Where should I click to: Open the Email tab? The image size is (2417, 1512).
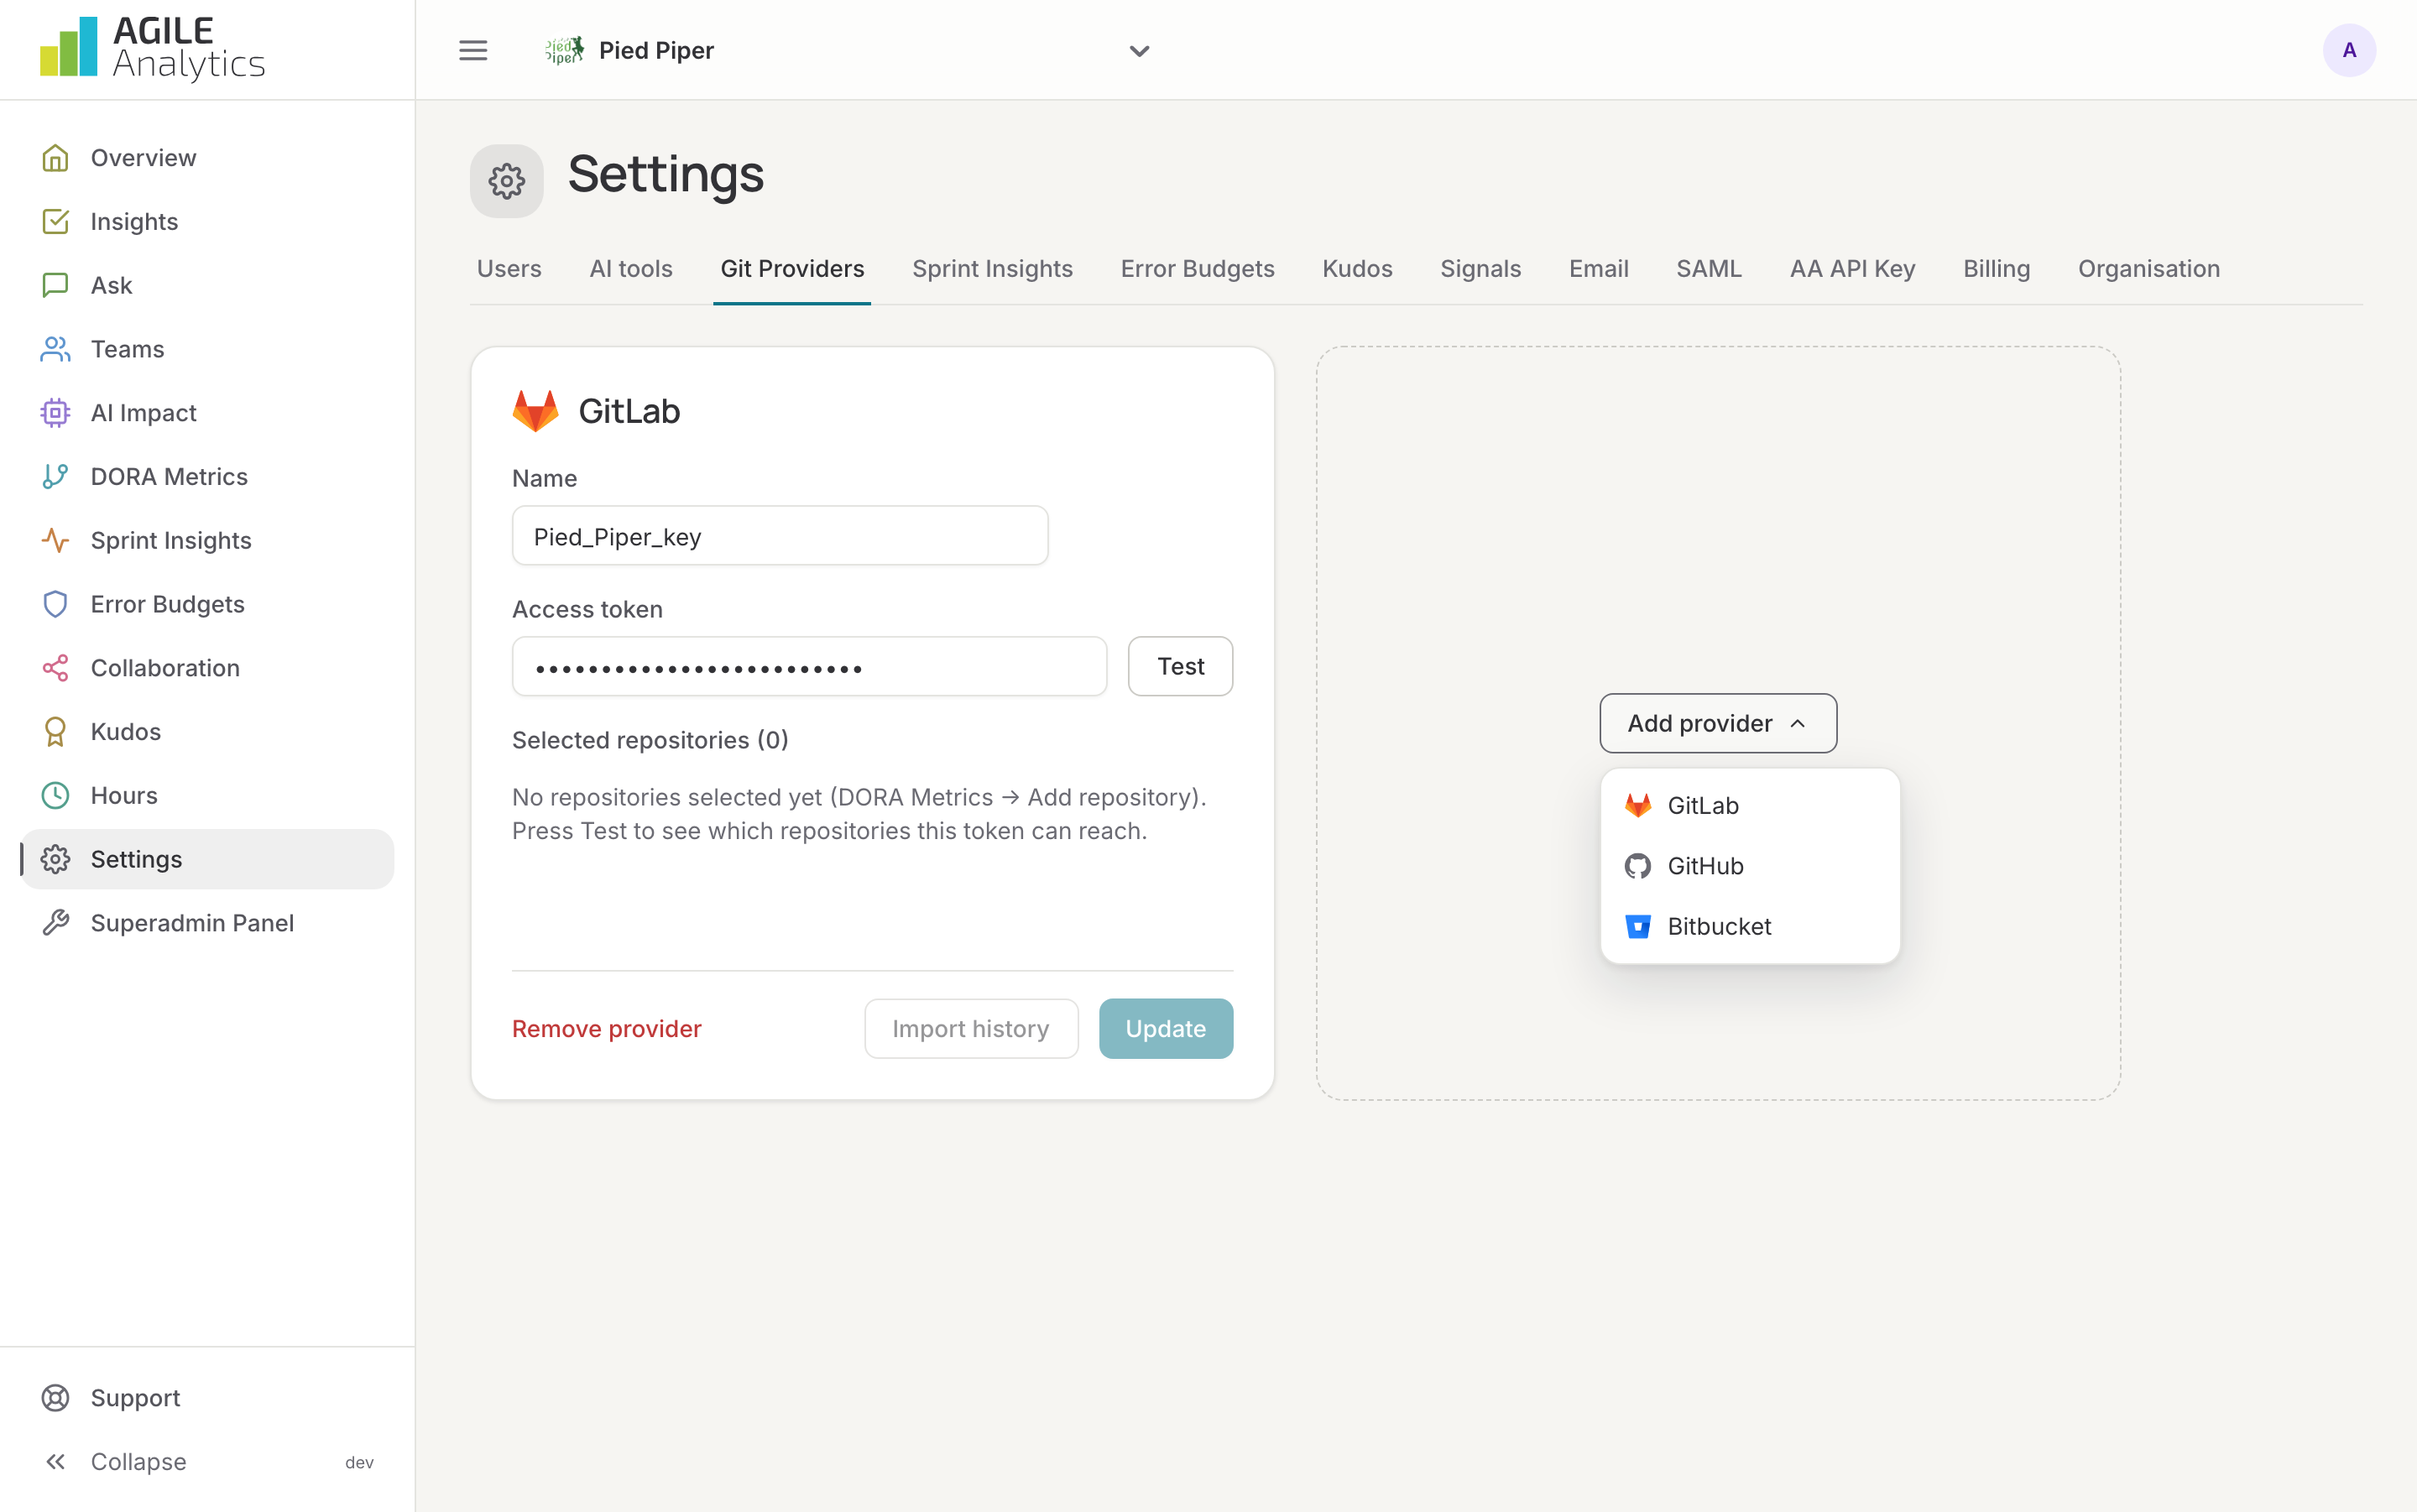click(x=1598, y=269)
